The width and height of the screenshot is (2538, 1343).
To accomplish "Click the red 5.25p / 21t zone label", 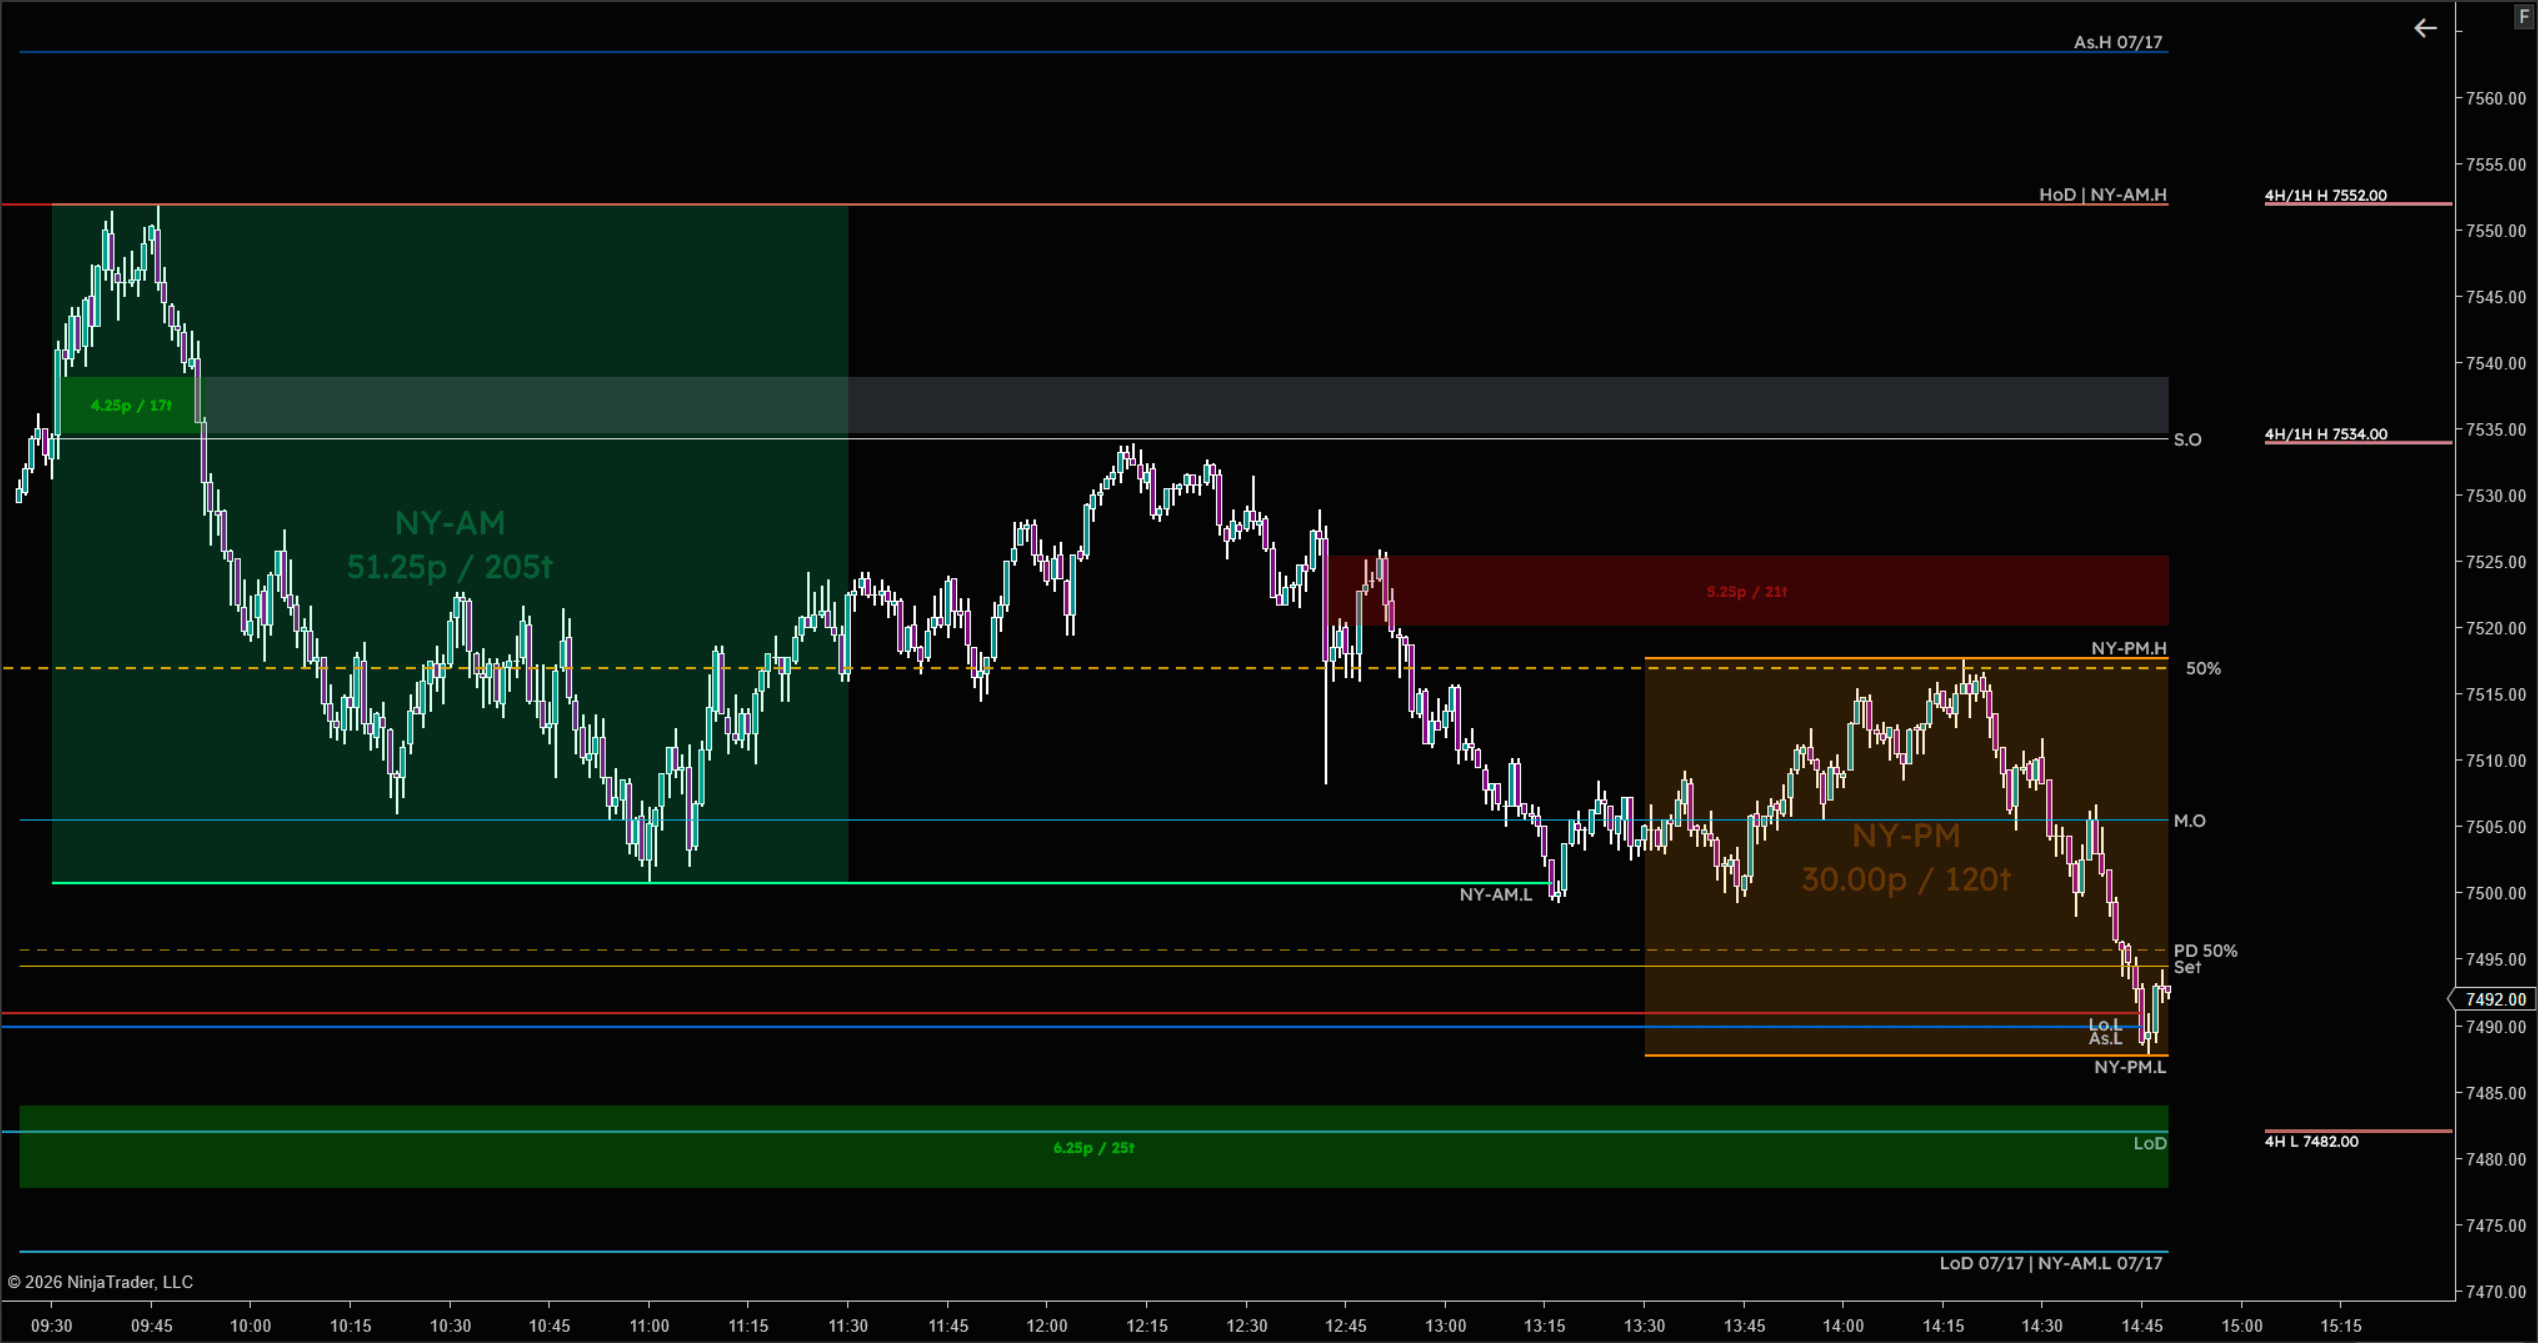I will [1746, 592].
